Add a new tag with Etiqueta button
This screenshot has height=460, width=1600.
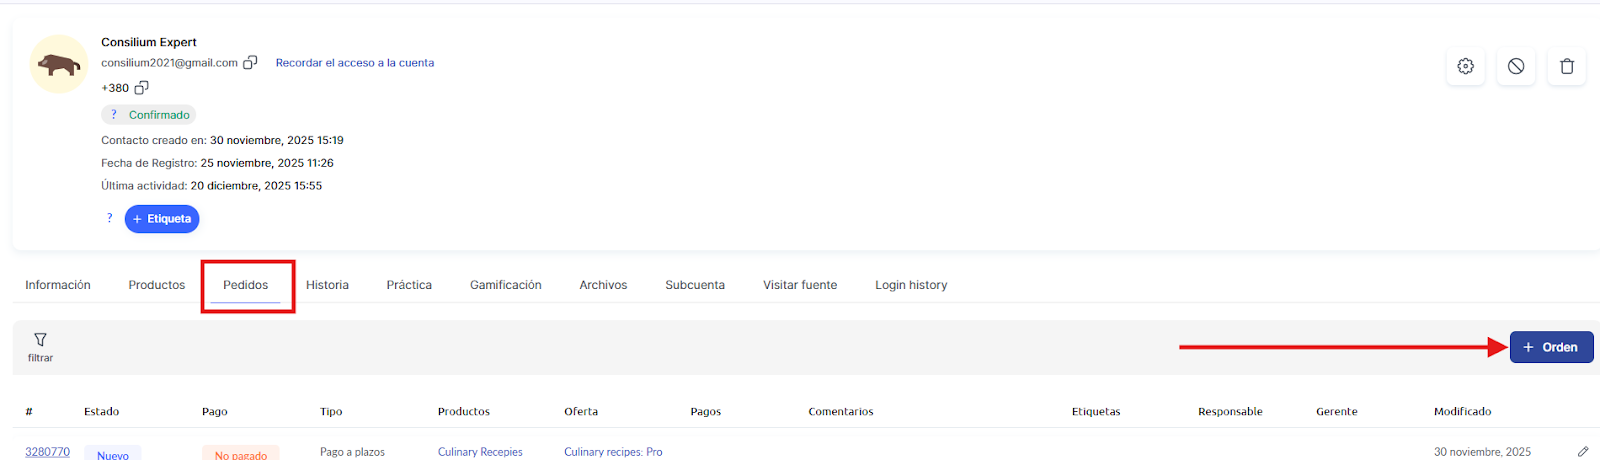pos(162,219)
